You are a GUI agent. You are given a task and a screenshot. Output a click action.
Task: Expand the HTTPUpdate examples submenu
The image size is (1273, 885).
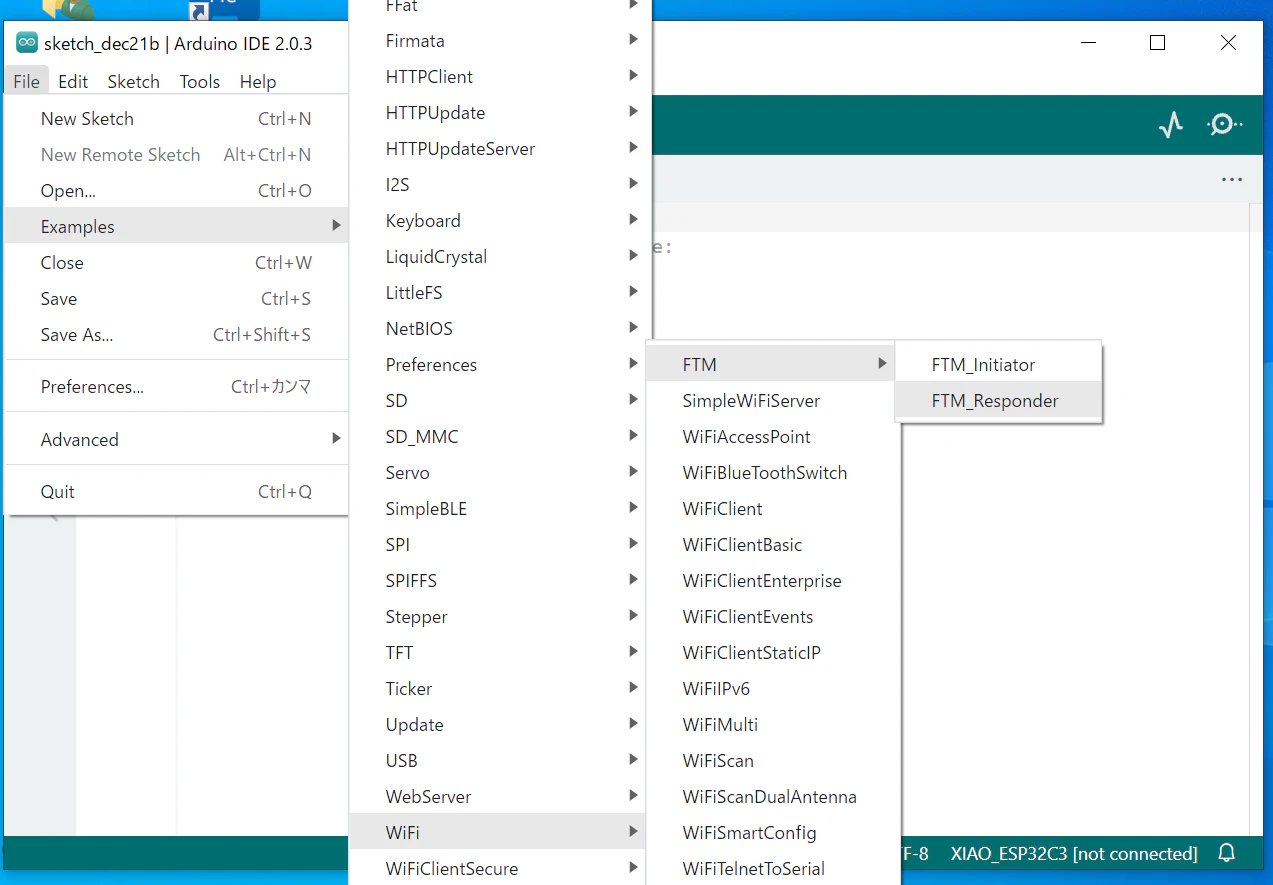[500, 113]
